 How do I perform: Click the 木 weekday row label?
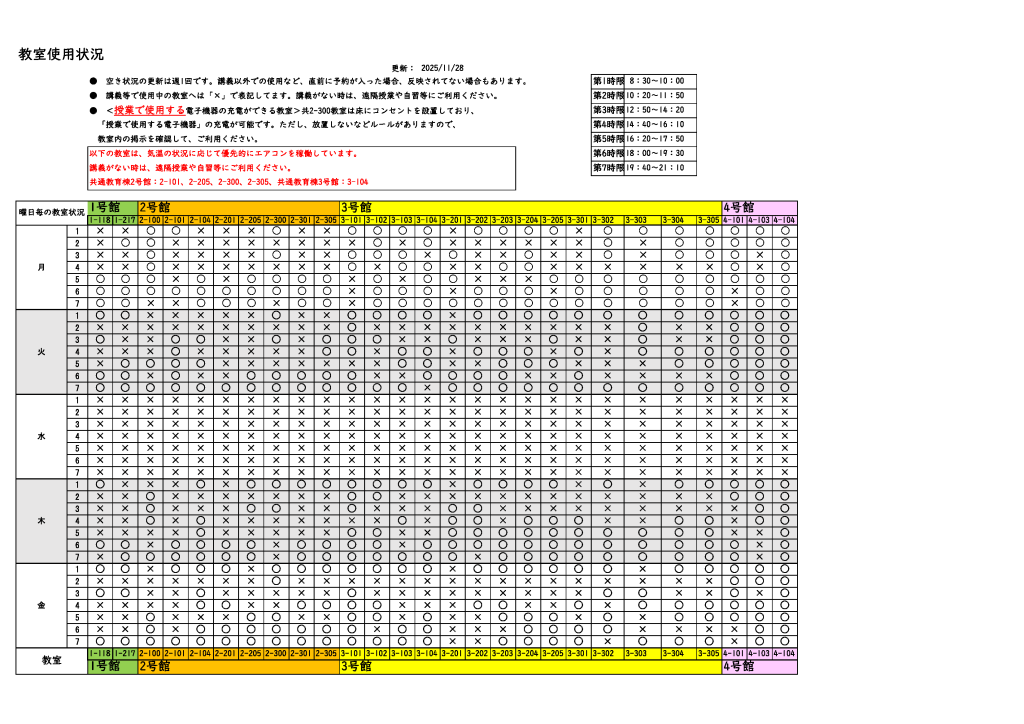click(41, 521)
